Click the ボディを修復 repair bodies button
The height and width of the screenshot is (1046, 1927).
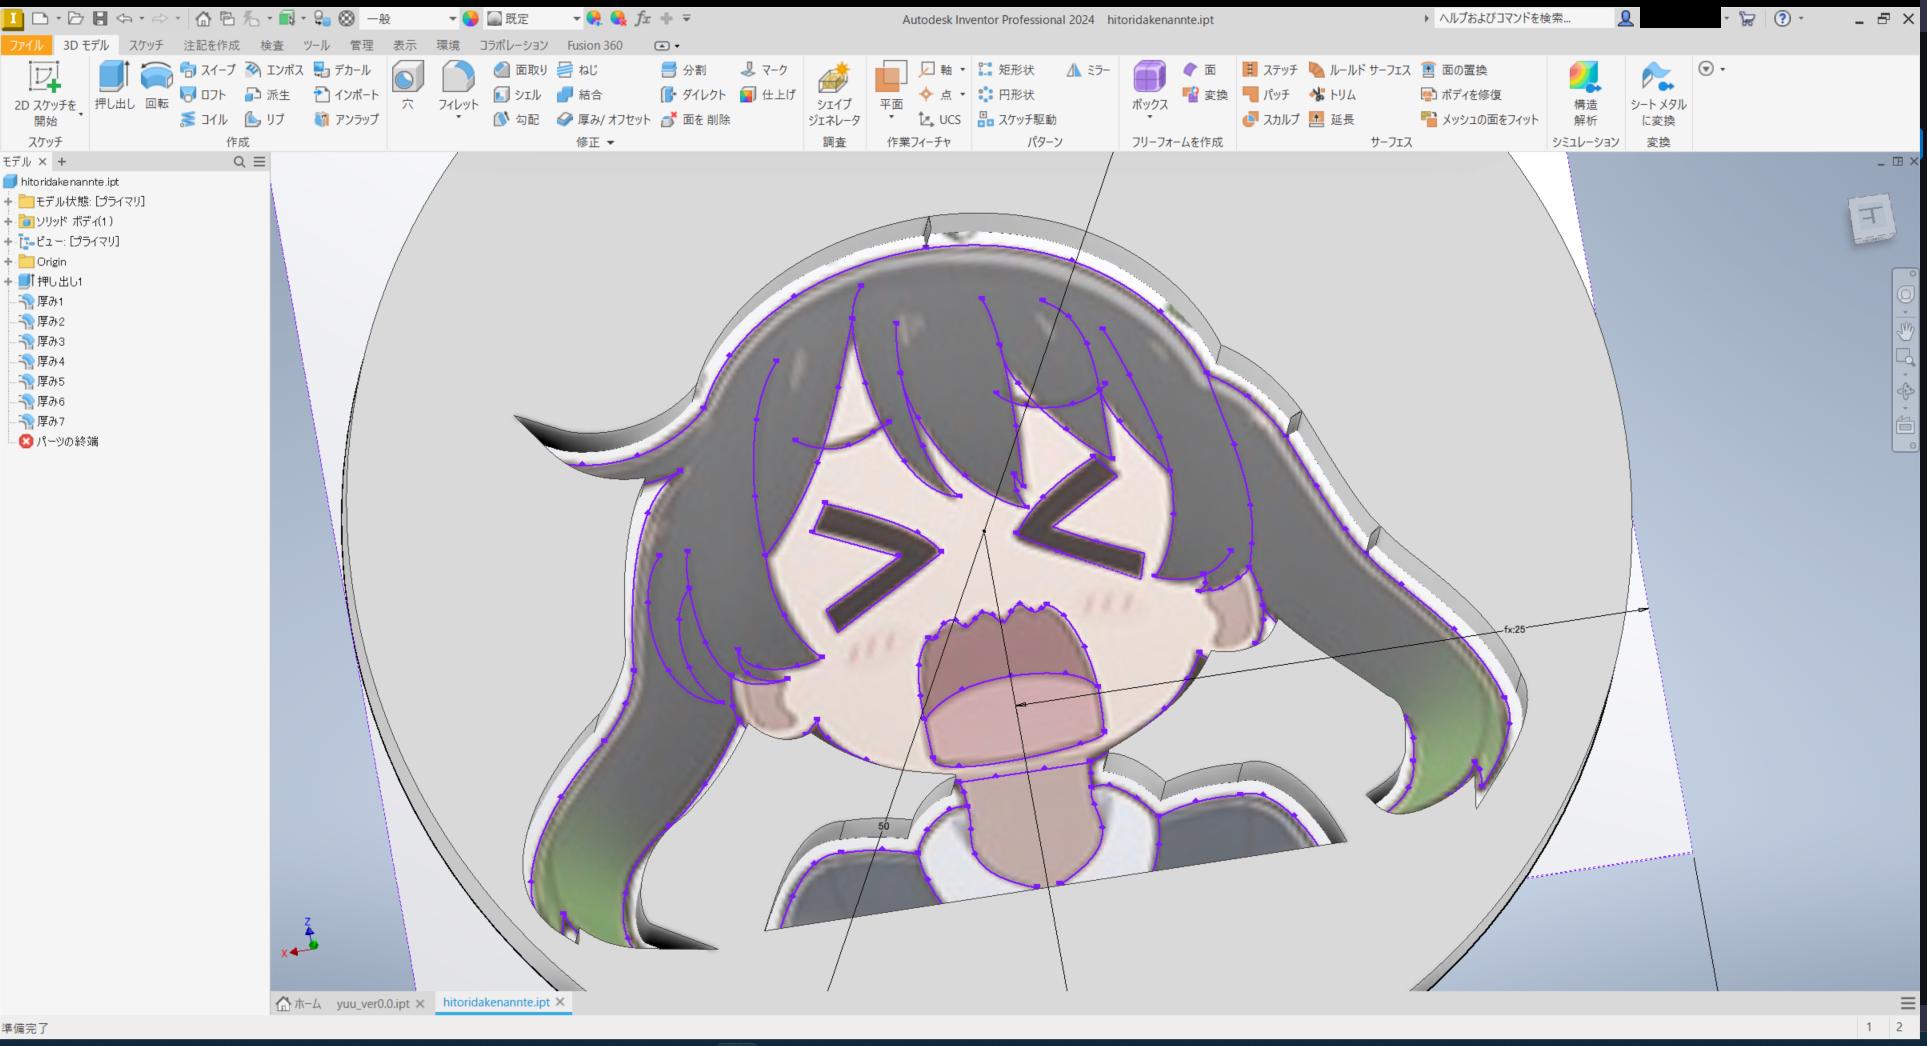click(x=1461, y=94)
